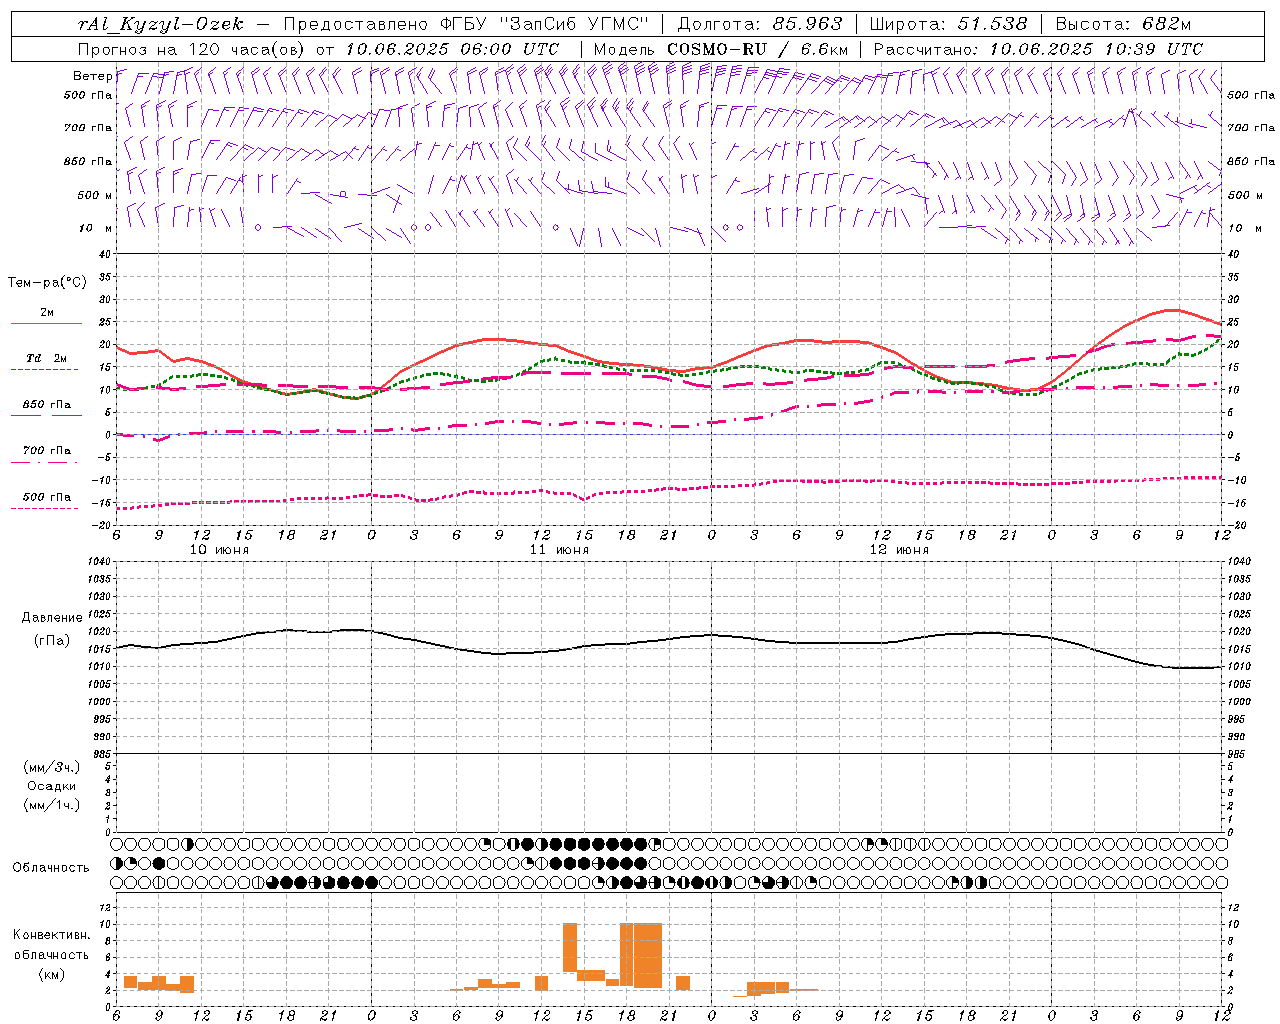The image size is (1280, 1024).
Task: Click the 10 м wind level label on left axis
Action: pos(96,228)
